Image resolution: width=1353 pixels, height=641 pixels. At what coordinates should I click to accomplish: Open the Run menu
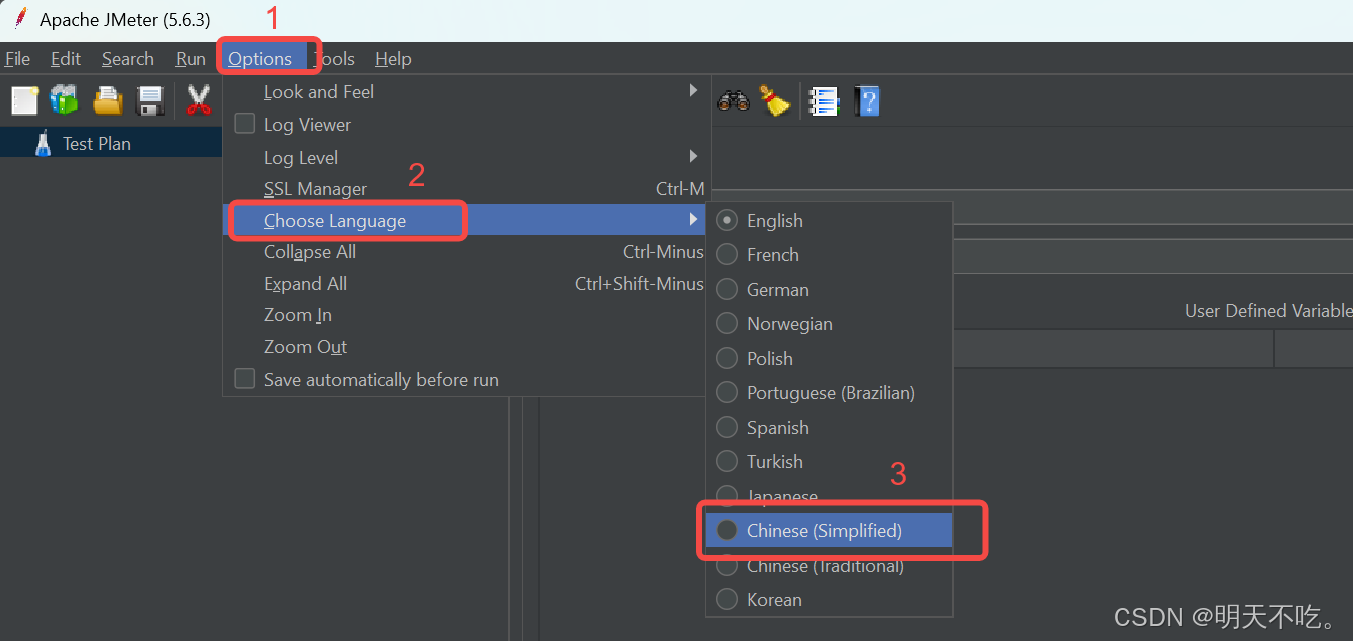click(190, 59)
